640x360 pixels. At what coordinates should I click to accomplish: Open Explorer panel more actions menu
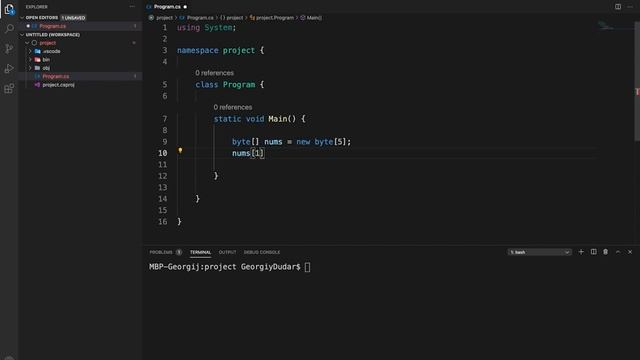point(132,7)
